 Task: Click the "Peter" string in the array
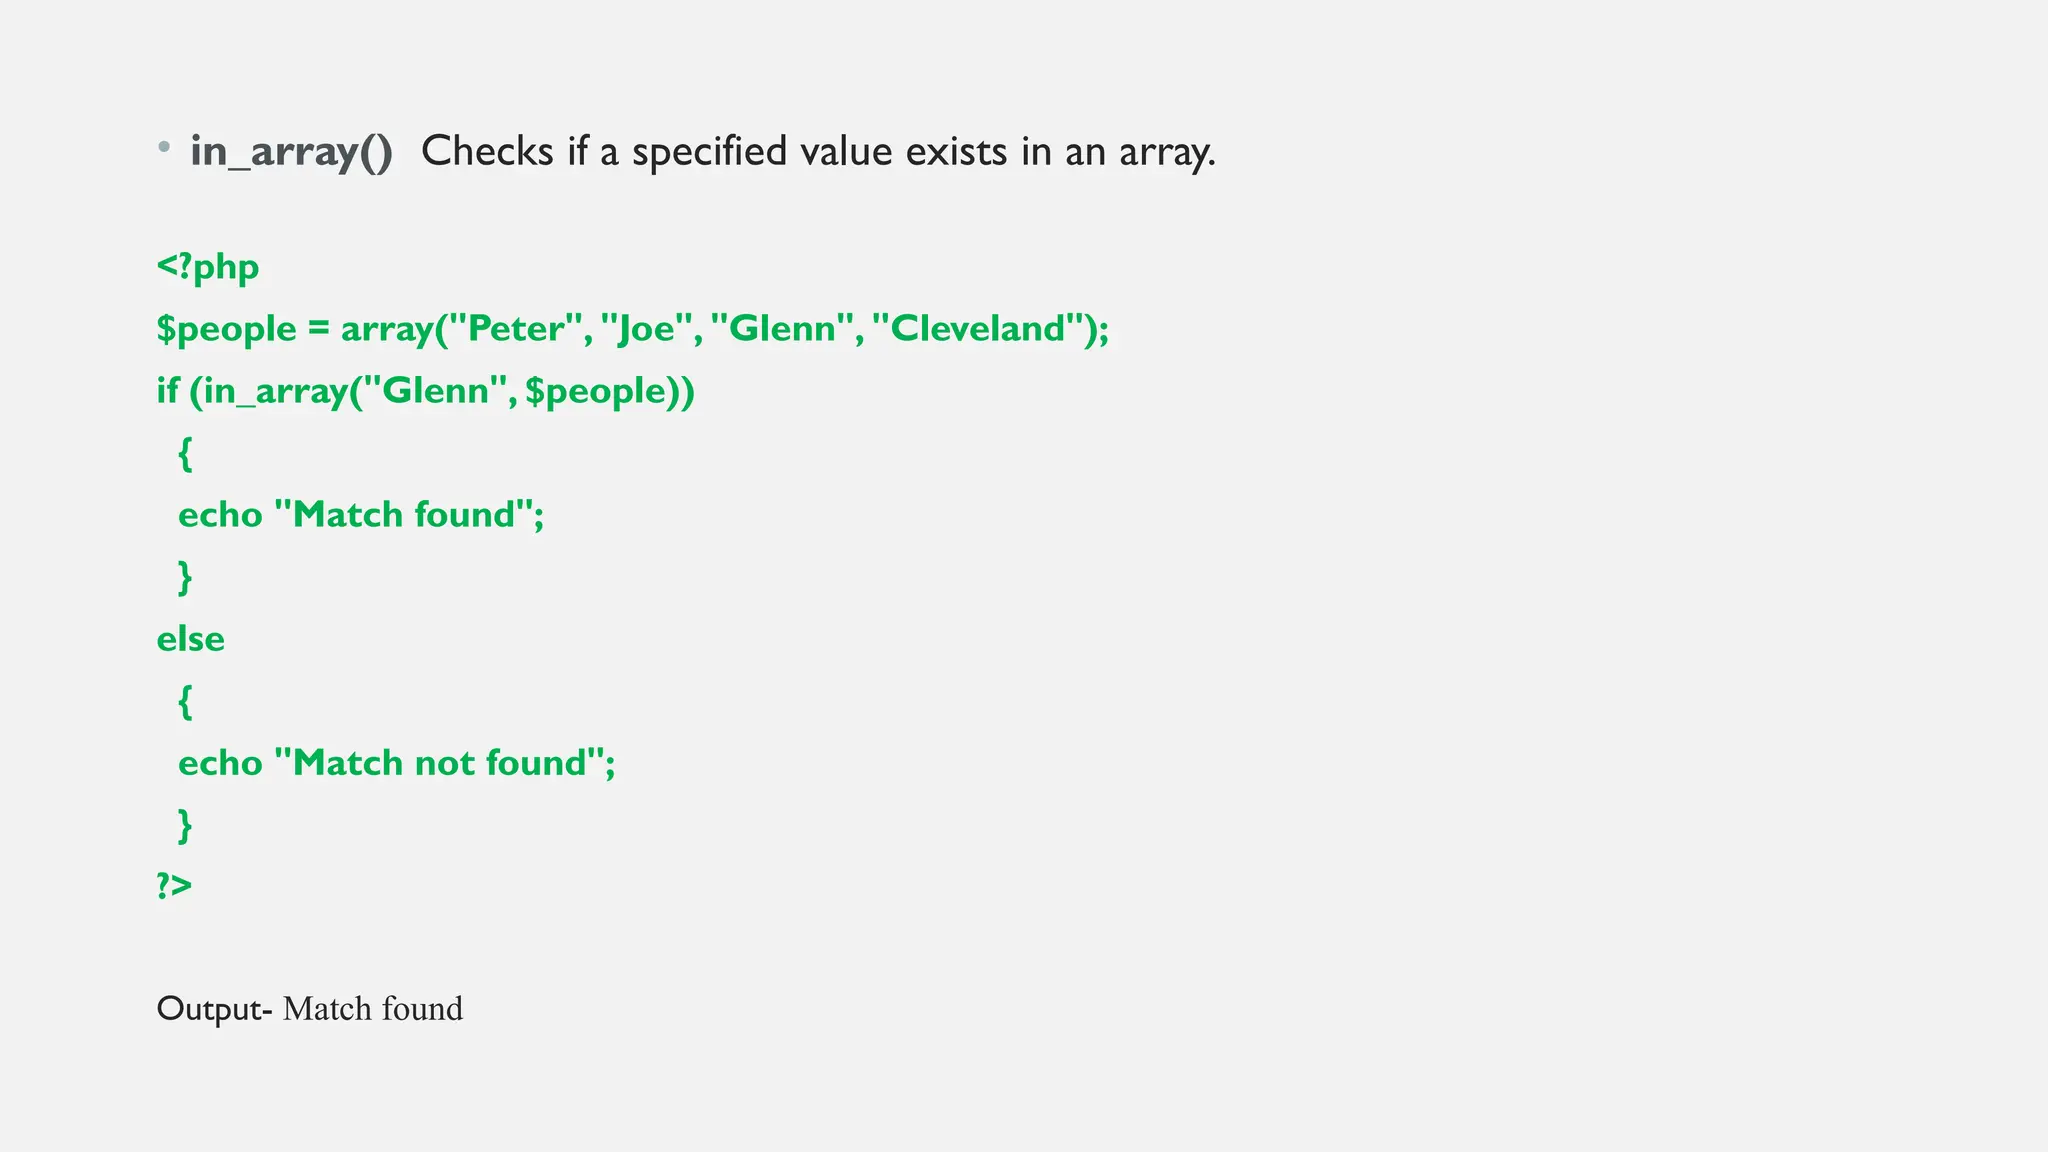517,329
